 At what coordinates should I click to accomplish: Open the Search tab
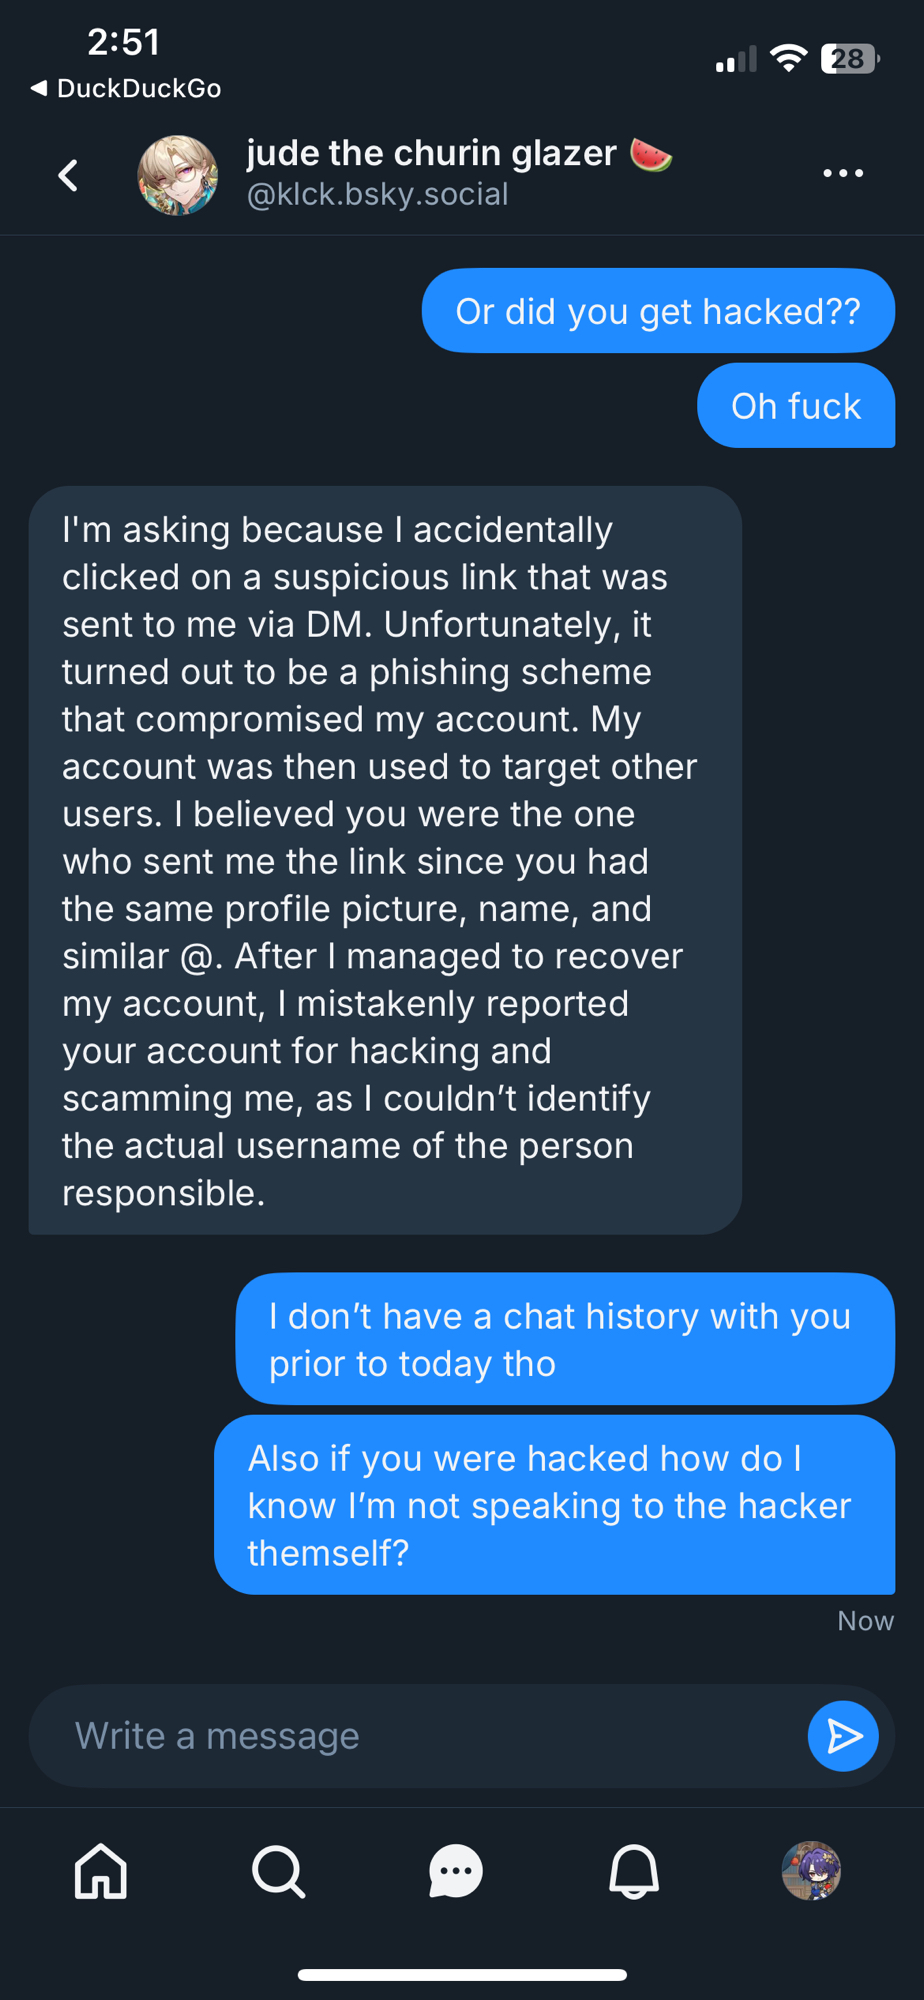[278, 1871]
